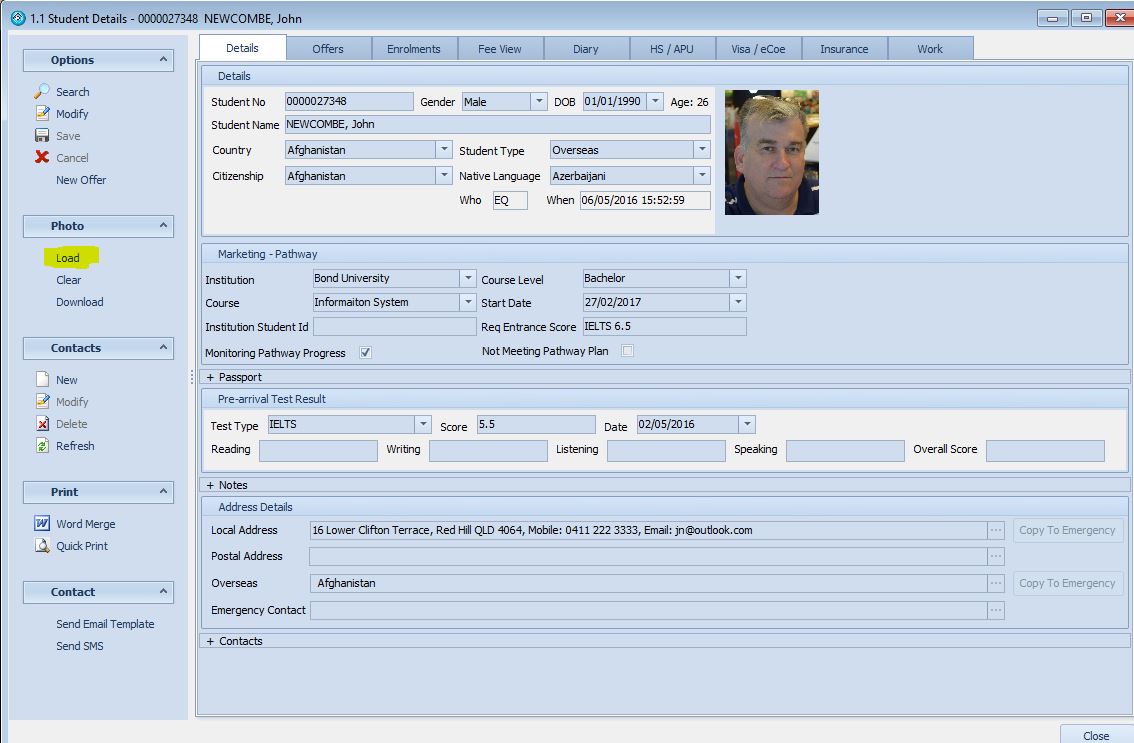Click the Search magnifier icon in Options
The image size is (1134, 743).
pos(42,91)
